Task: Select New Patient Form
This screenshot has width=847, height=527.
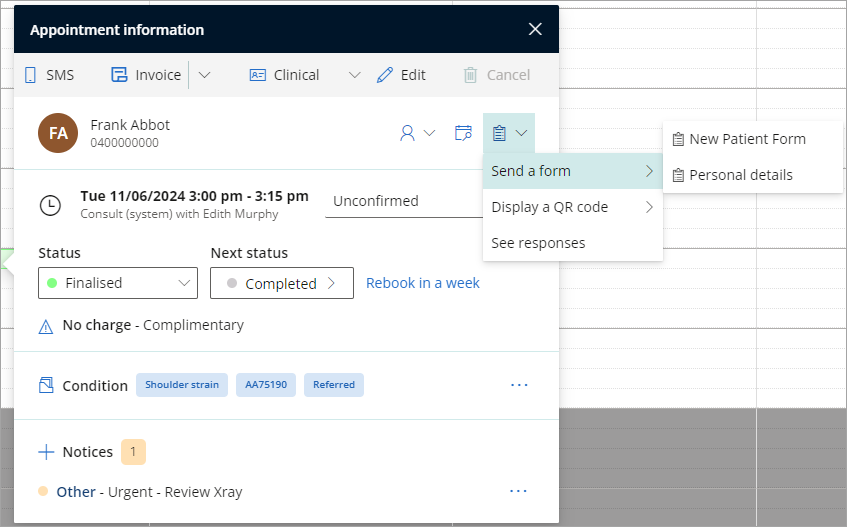Action: (752, 139)
